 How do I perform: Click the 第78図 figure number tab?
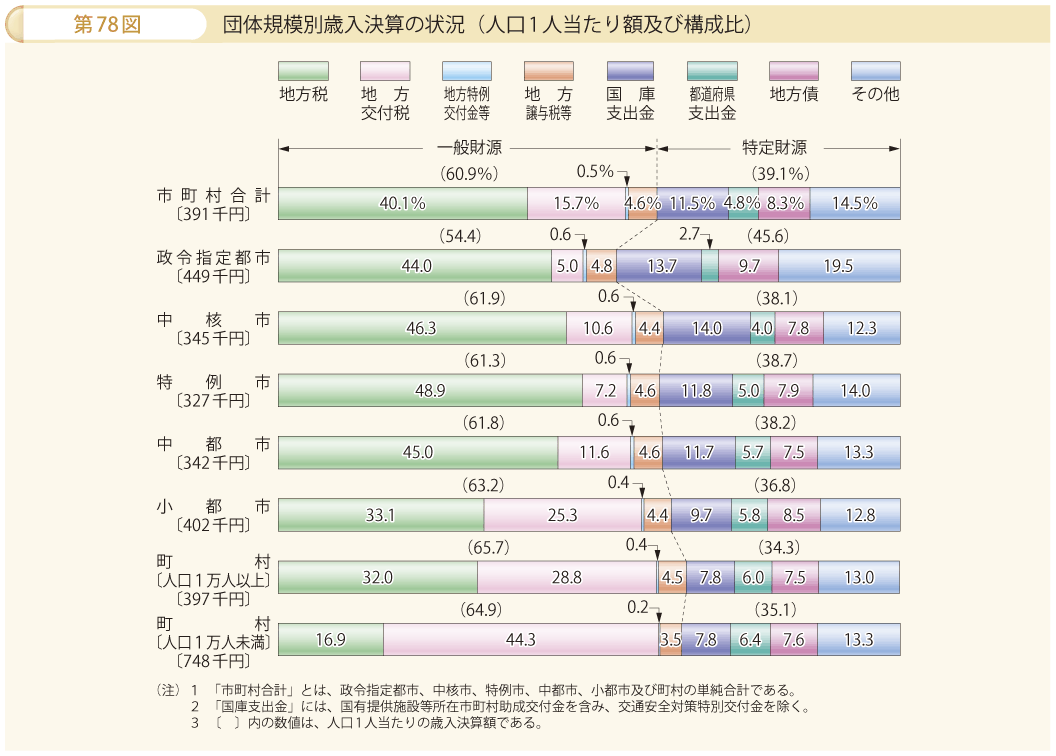tap(107, 25)
